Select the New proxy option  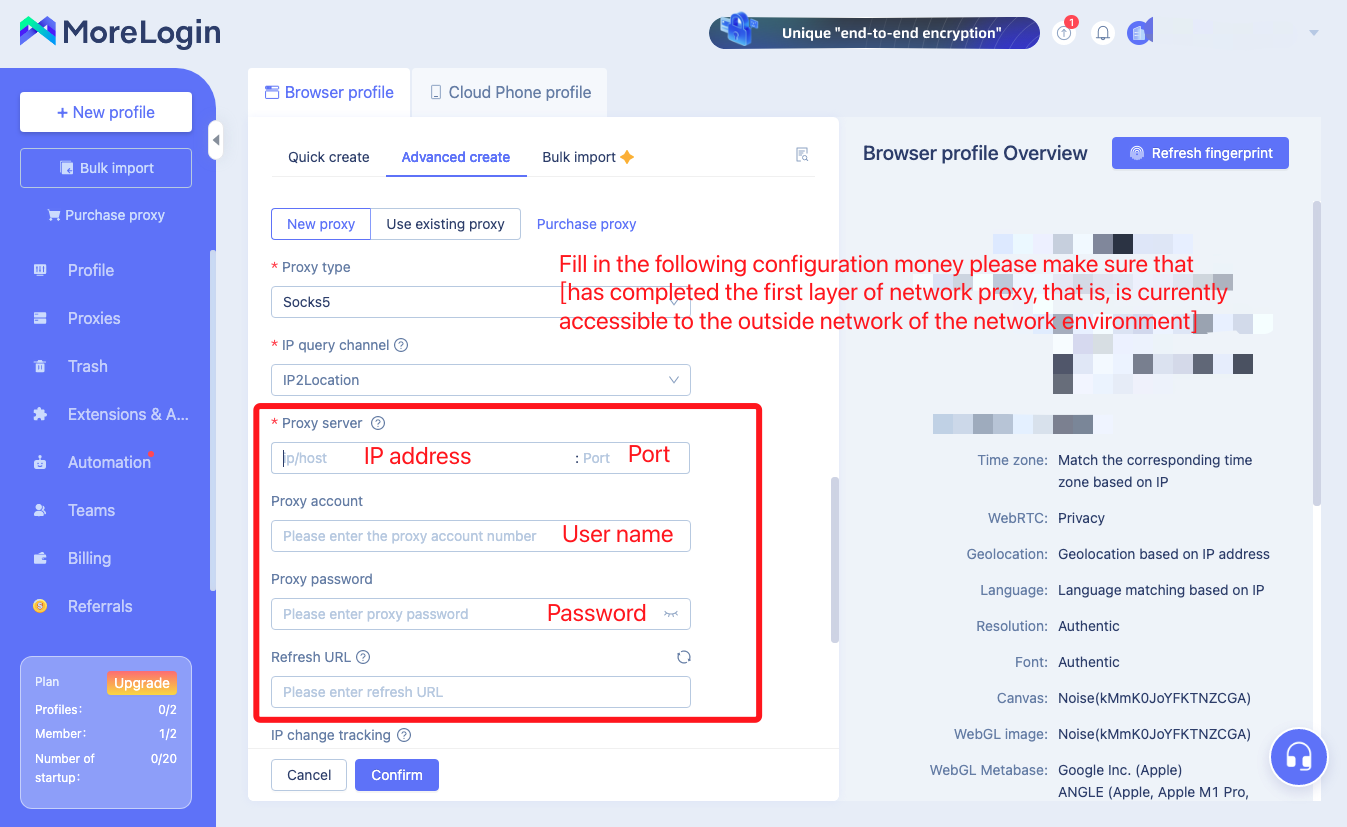coord(321,224)
